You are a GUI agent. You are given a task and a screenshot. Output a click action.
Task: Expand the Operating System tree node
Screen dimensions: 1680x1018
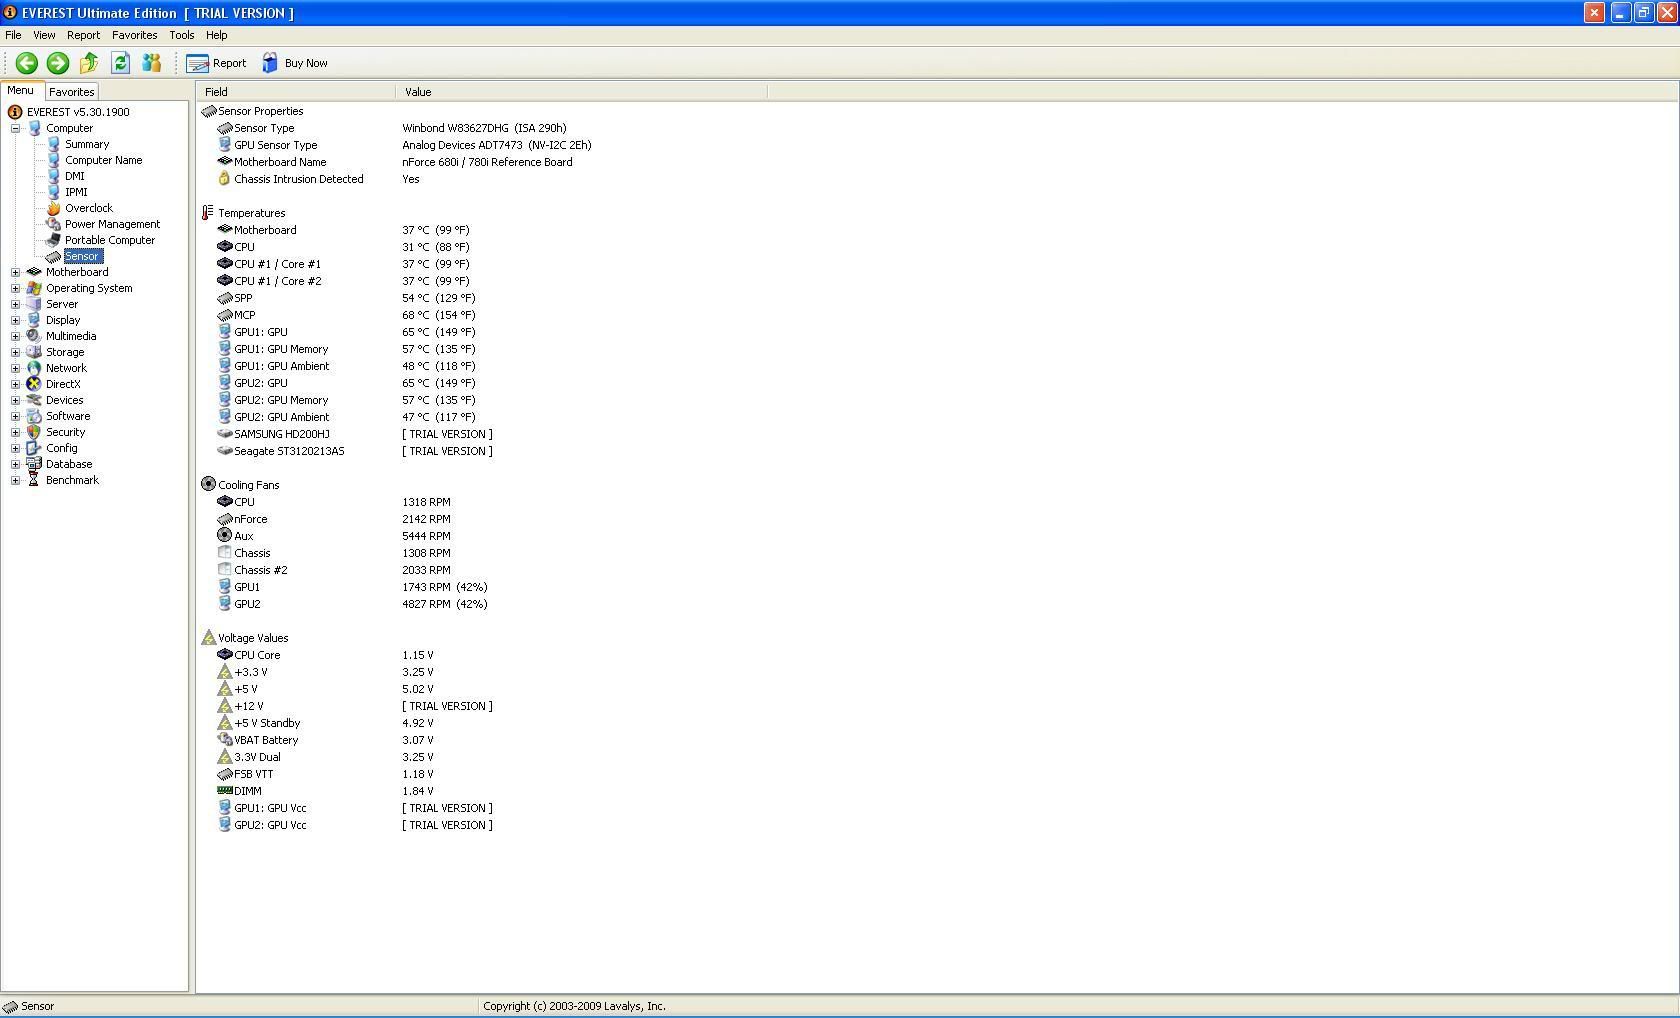tap(16, 288)
